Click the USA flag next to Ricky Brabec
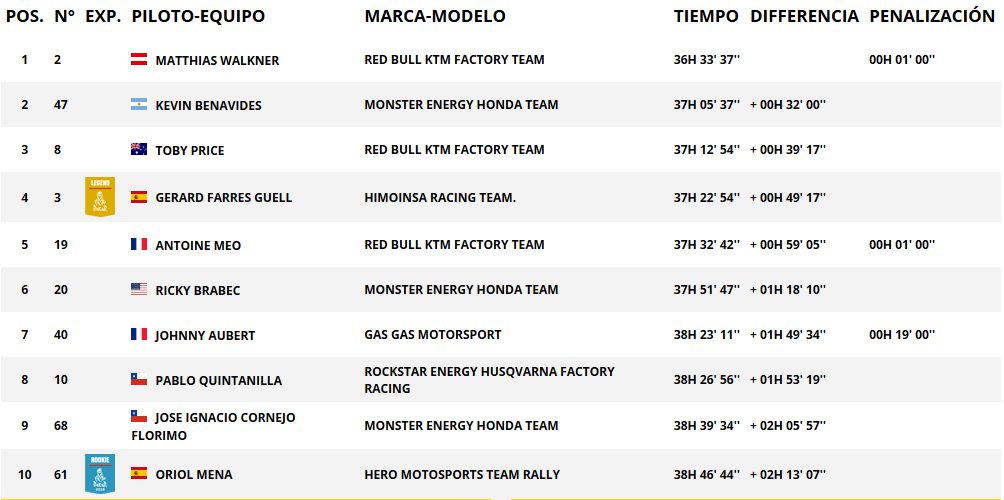Image resolution: width=1004 pixels, height=500 pixels. pyautogui.click(x=139, y=289)
